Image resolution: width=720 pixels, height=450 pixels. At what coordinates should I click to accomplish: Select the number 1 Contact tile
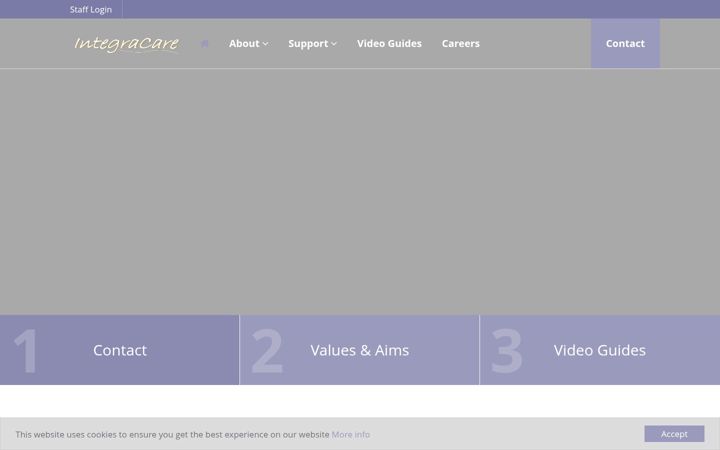tap(119, 350)
